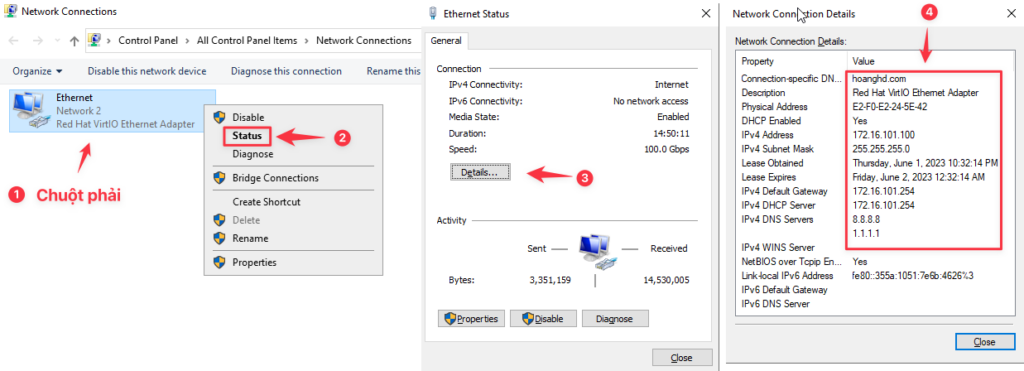The image size is (1024, 371).
Task: Close the Ethernet Status window with X
Action: pos(705,13)
